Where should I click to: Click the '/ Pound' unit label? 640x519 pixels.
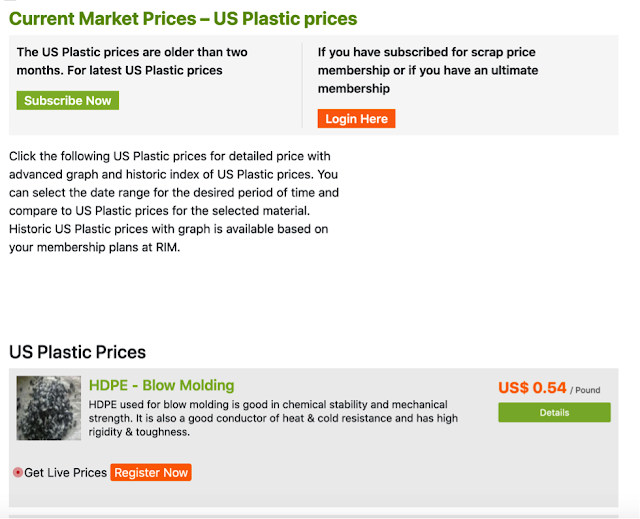pyautogui.click(x=589, y=390)
